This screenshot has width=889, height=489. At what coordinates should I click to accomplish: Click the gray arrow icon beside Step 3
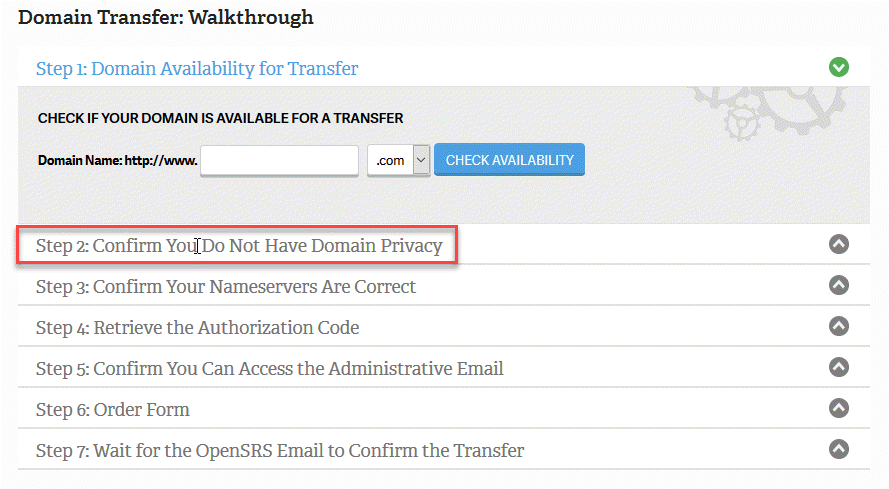pyautogui.click(x=839, y=285)
